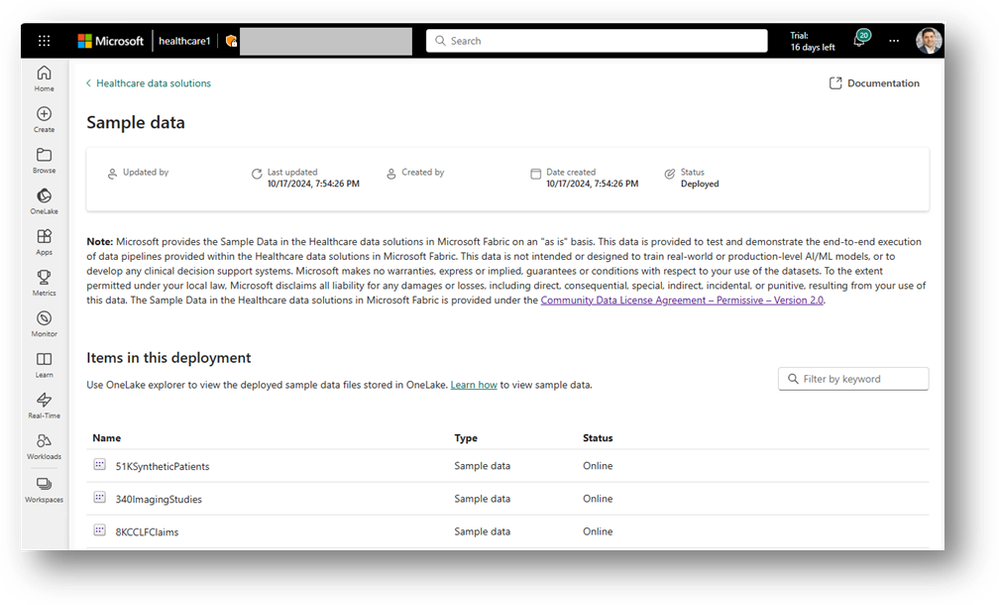
Task: Click the Filter by keyword field
Action: (853, 379)
